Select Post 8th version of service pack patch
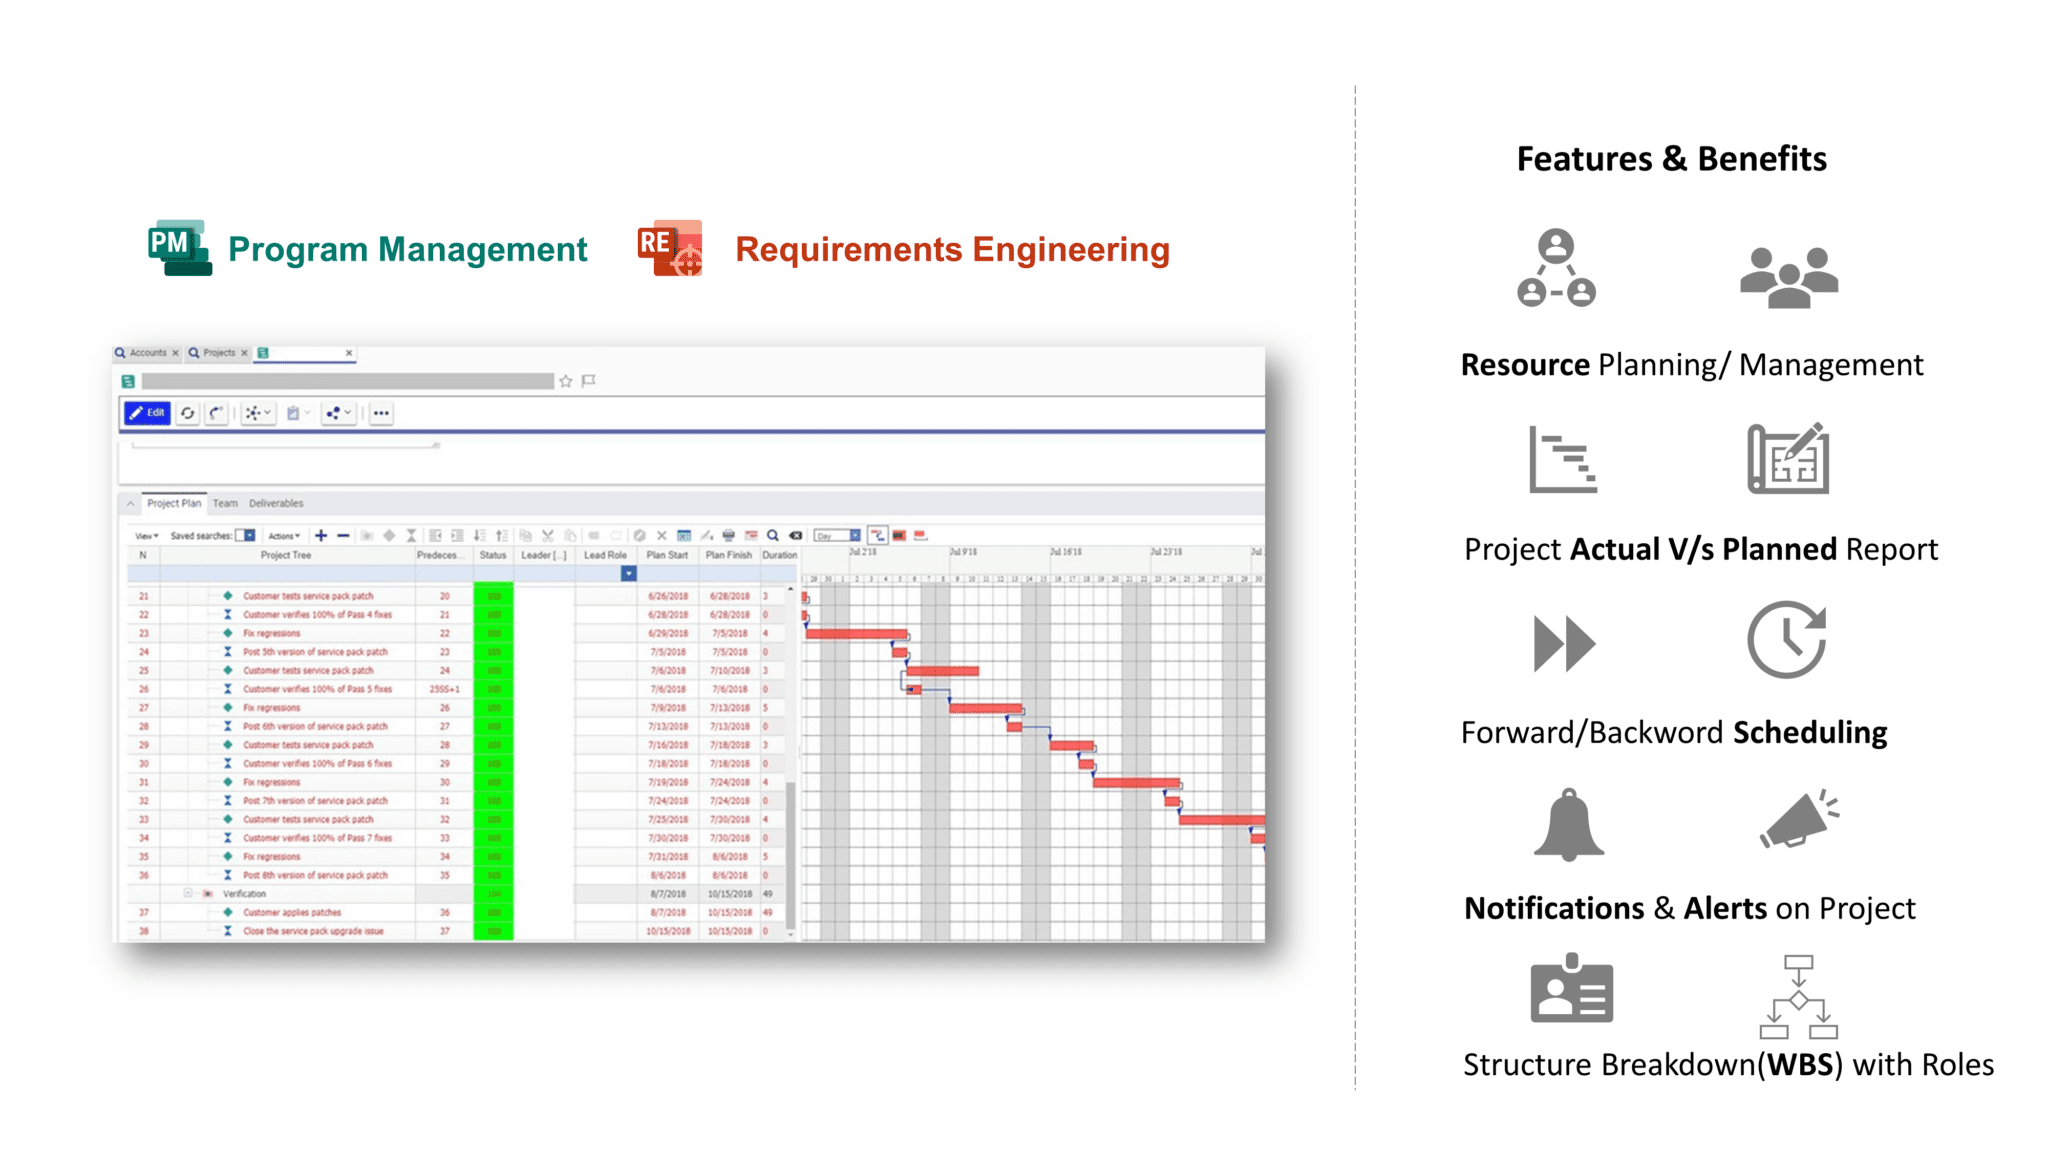 click(x=315, y=875)
